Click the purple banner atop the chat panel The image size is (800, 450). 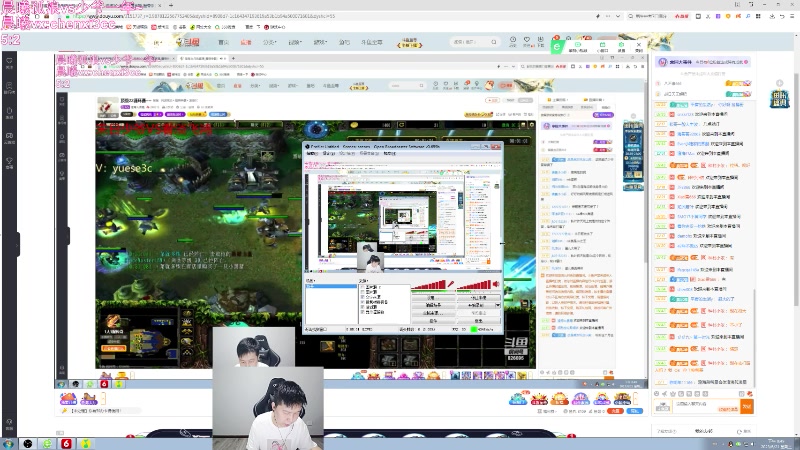(x=703, y=62)
